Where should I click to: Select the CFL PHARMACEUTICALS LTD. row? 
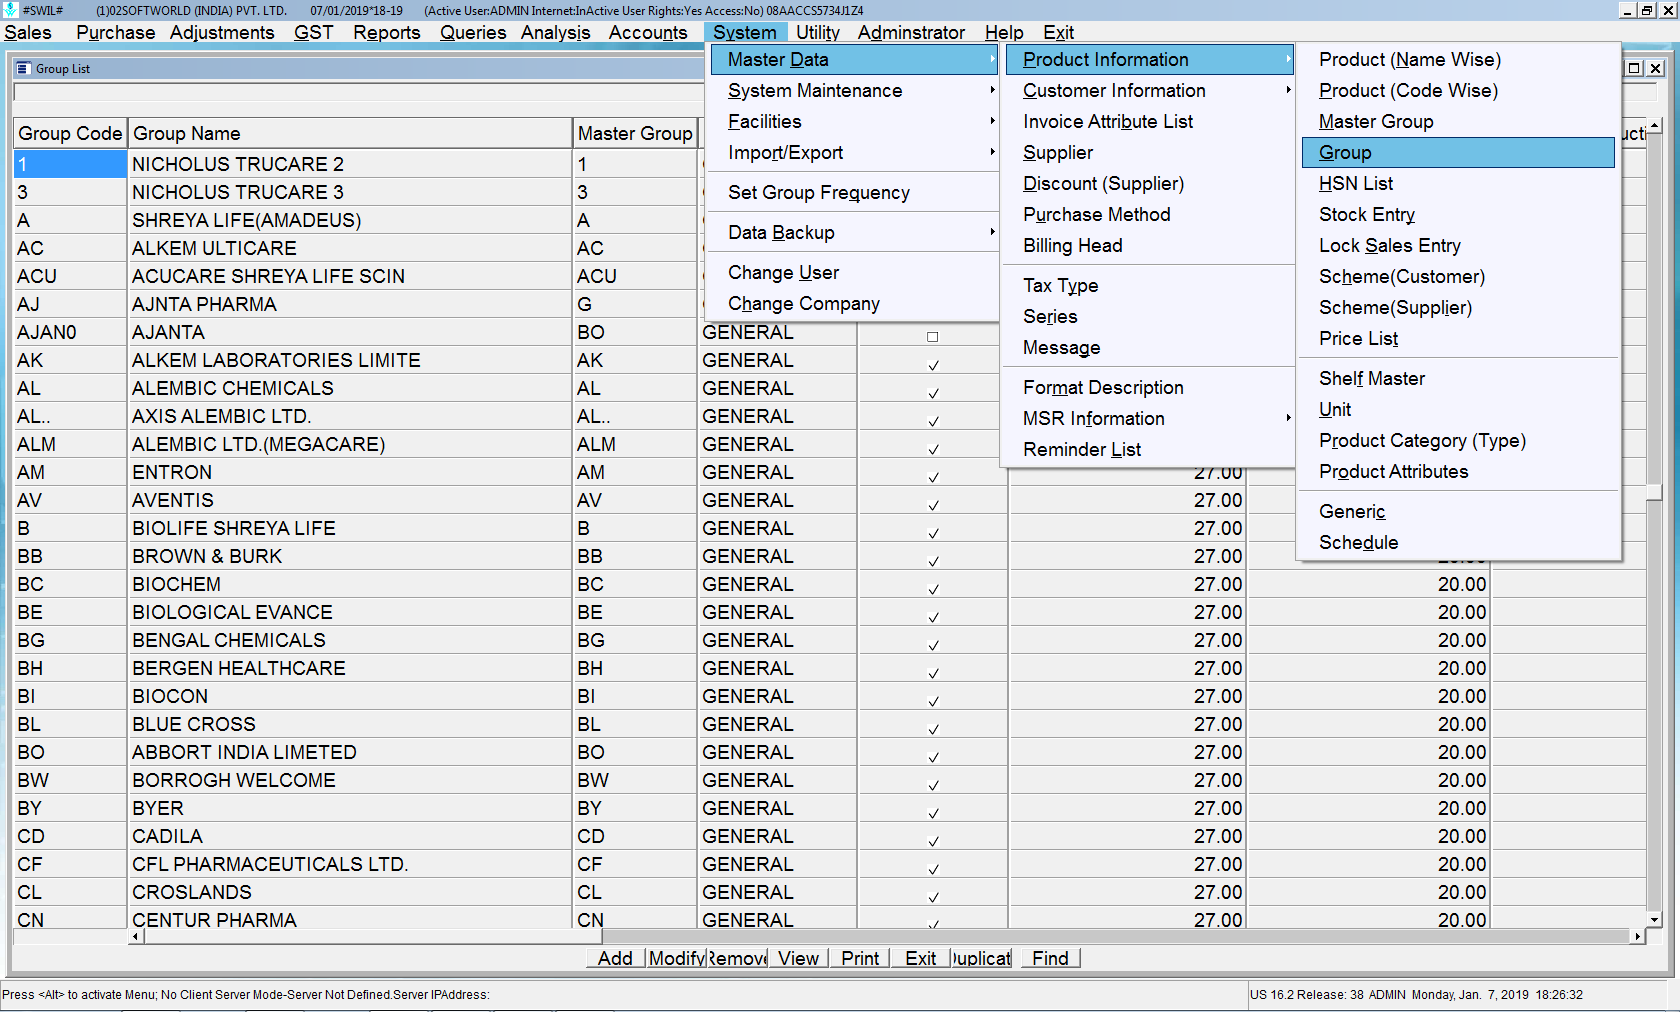(x=350, y=864)
